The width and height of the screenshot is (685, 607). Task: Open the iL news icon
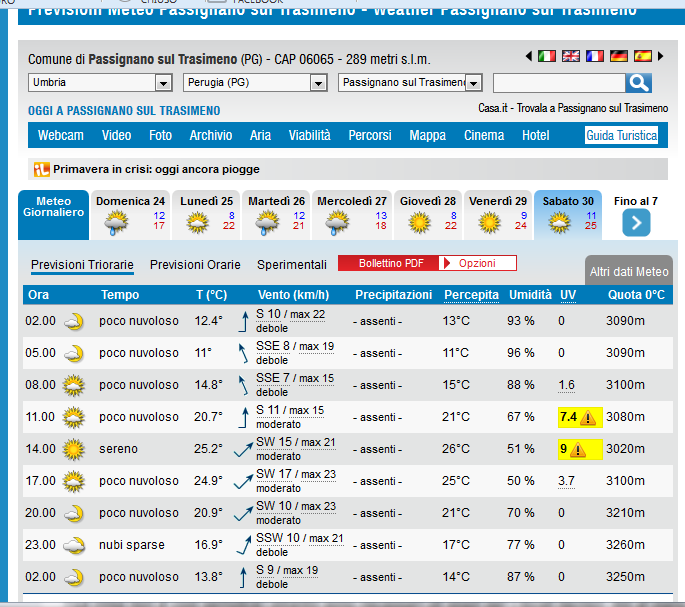pos(42,169)
